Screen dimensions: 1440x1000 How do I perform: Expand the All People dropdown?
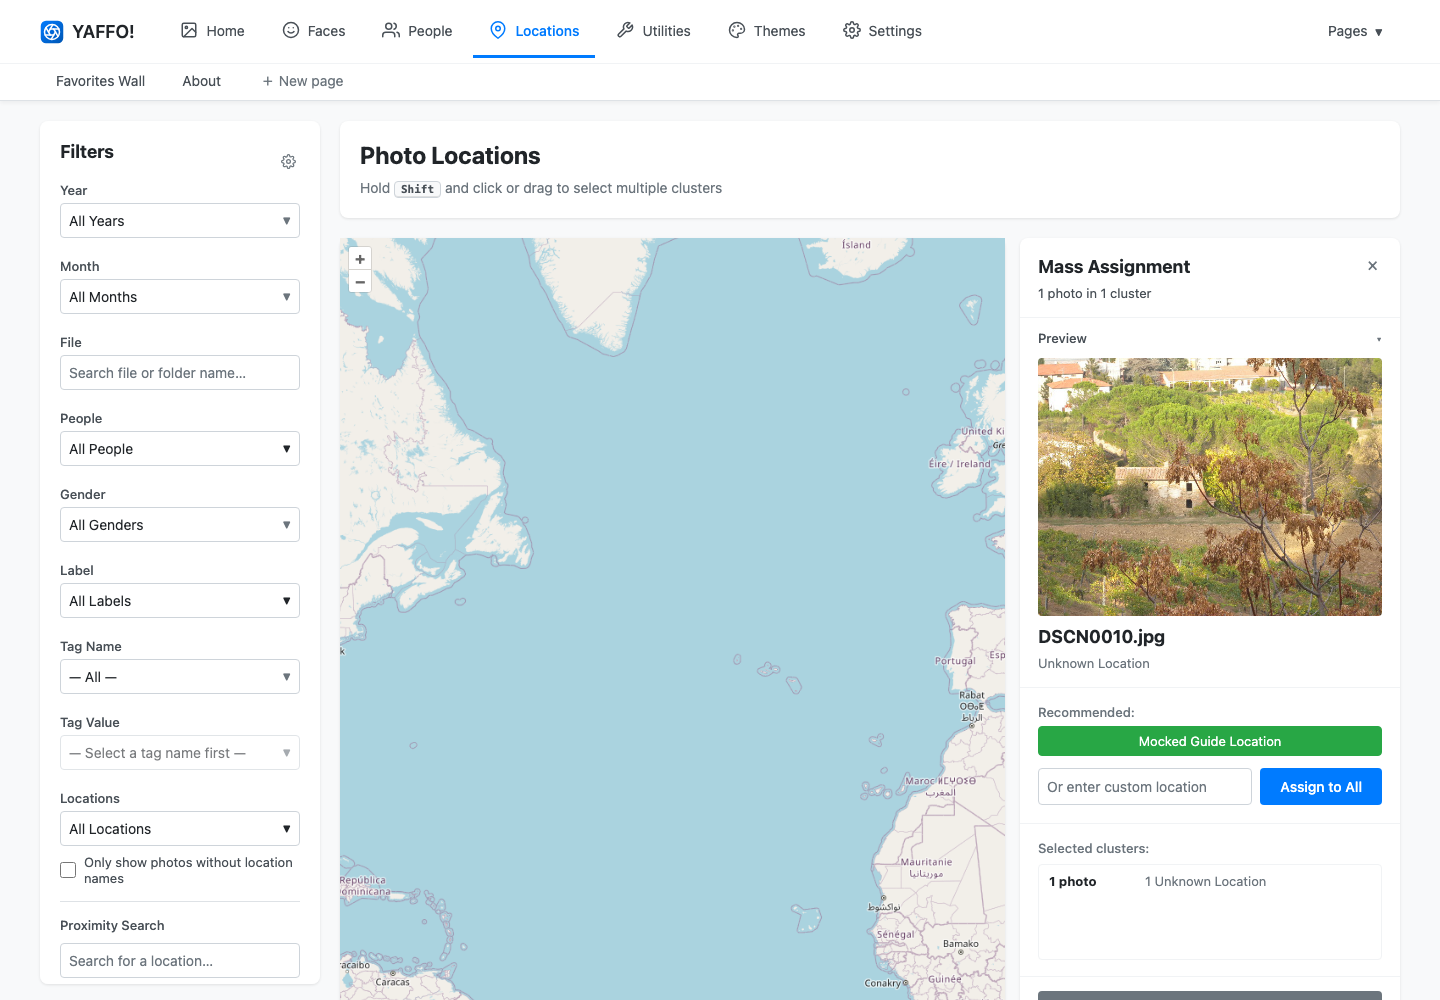coord(180,449)
